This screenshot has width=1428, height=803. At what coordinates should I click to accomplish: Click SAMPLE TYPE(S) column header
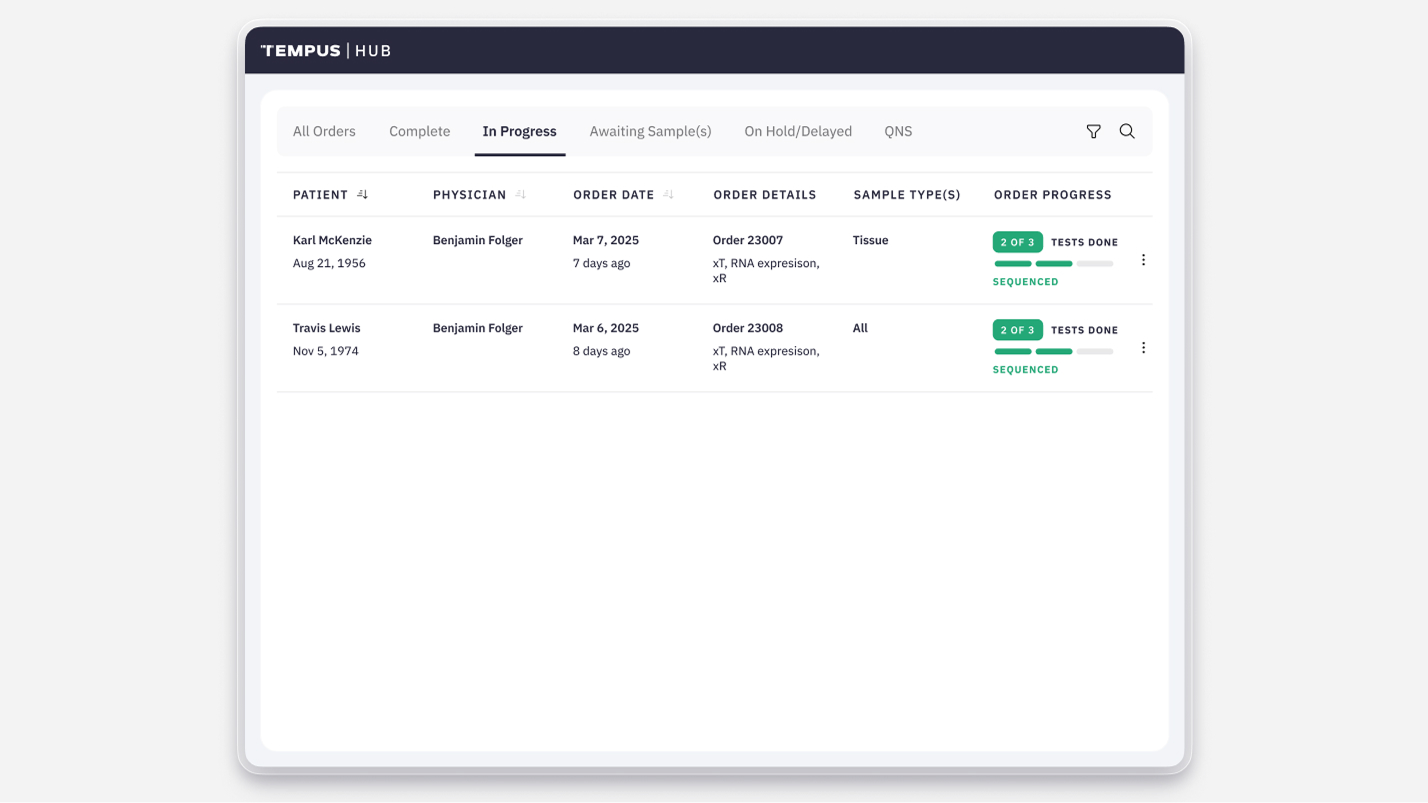(x=907, y=195)
